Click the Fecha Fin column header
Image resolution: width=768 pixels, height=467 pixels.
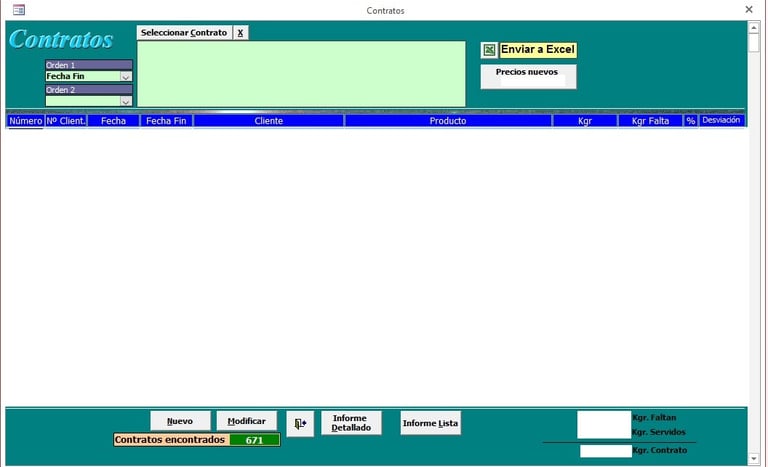point(167,121)
